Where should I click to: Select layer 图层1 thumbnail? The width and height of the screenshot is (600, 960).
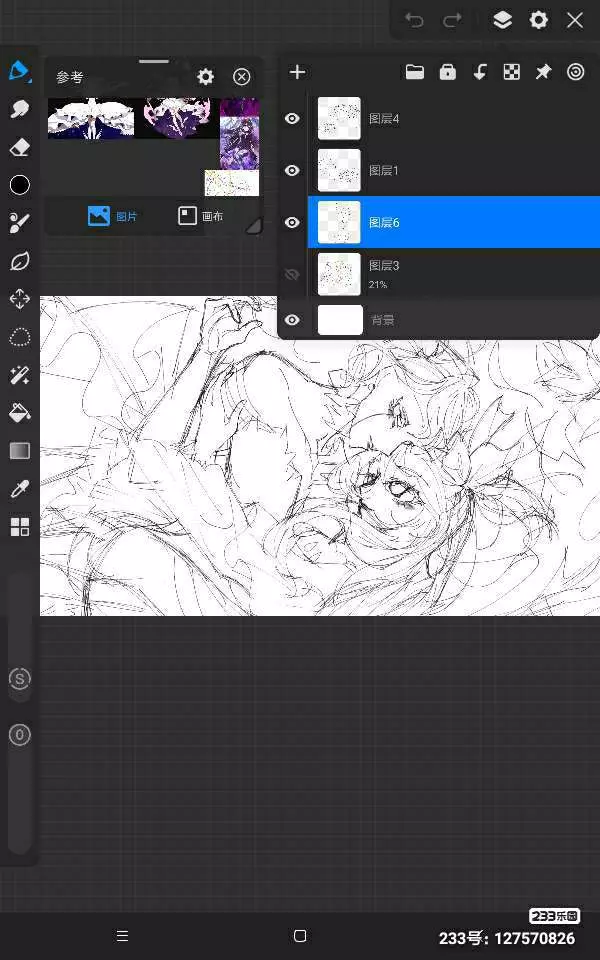(x=339, y=170)
